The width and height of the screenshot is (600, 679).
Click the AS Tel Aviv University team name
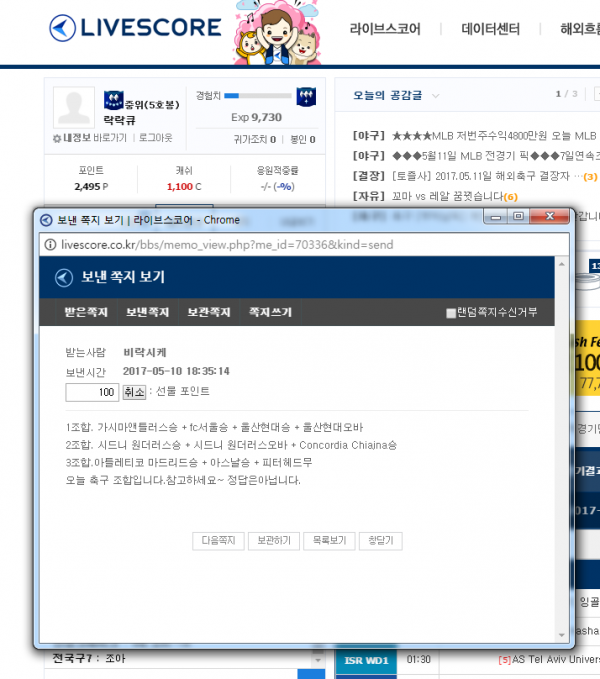(556, 660)
